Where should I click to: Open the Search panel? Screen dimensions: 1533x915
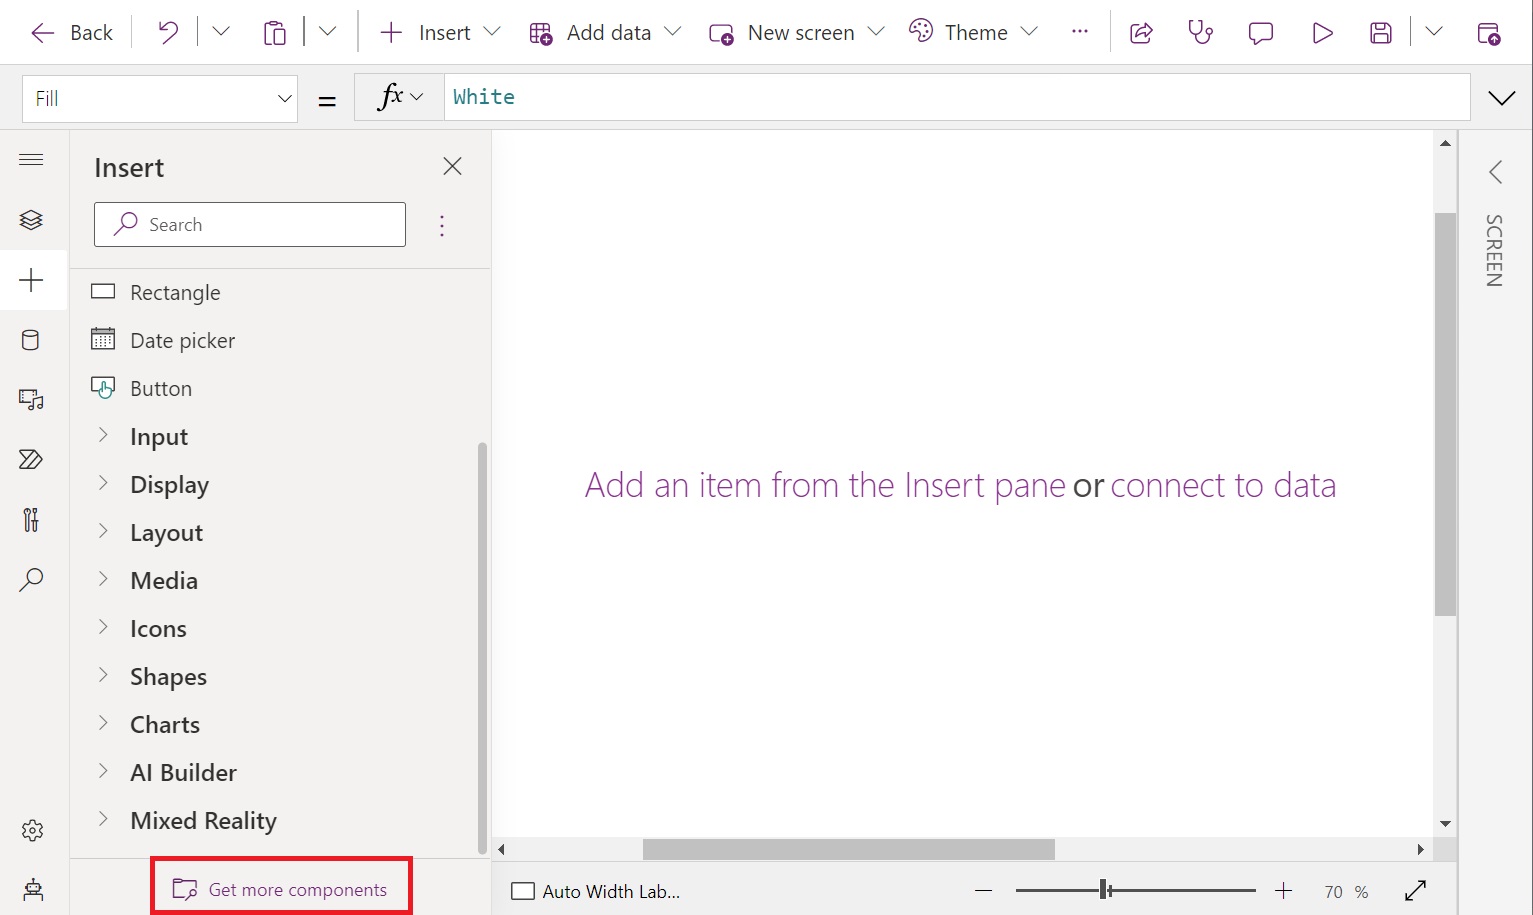(x=31, y=579)
